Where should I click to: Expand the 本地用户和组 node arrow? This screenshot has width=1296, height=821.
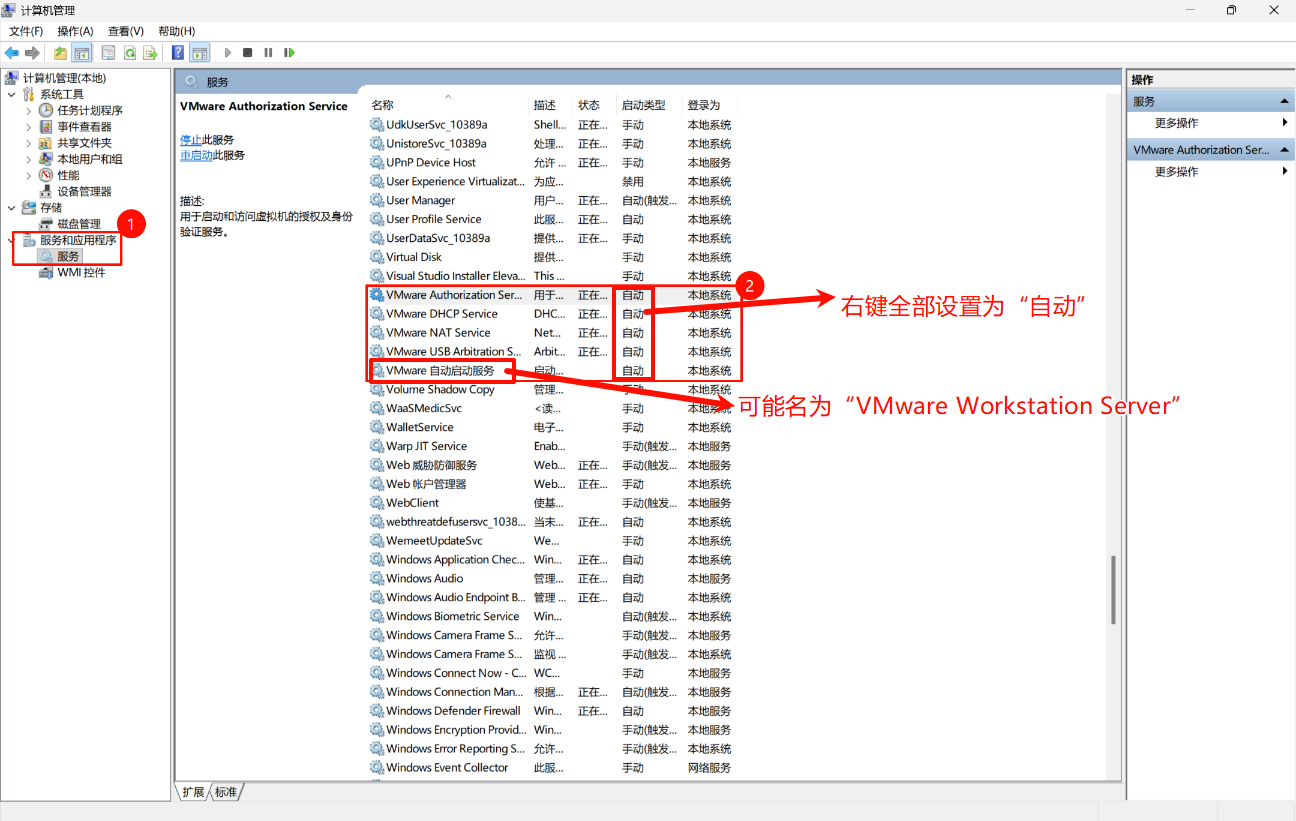[28, 159]
